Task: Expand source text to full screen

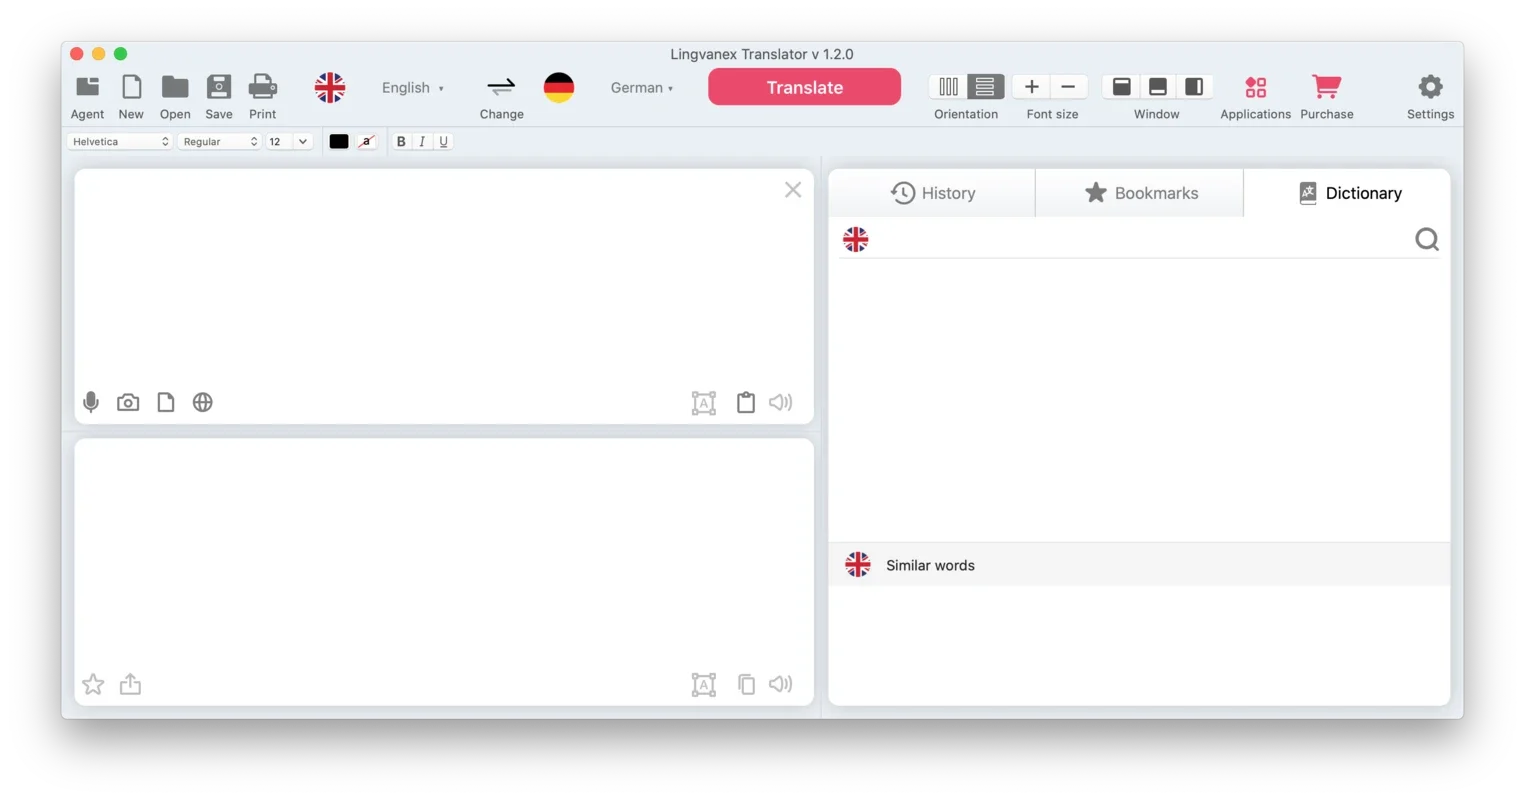Action: point(704,403)
